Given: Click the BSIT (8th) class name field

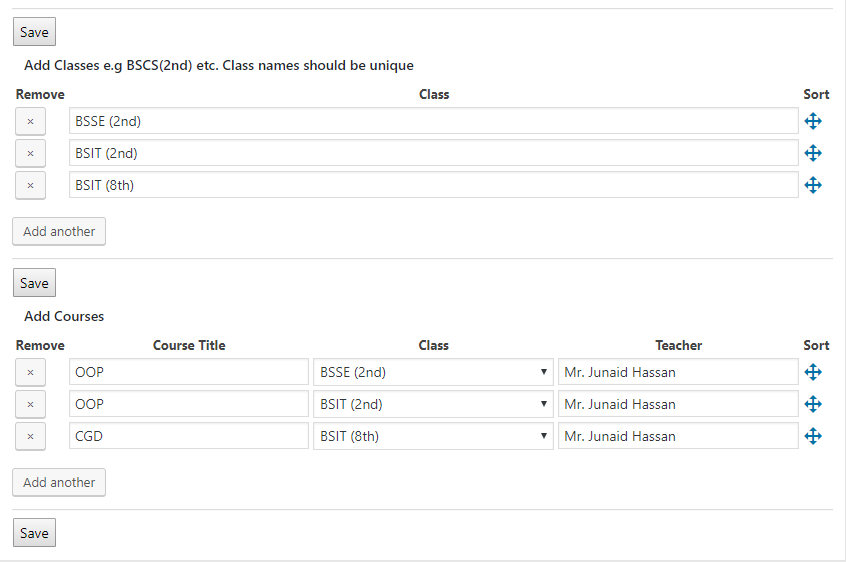Looking at the screenshot, I should tap(434, 185).
